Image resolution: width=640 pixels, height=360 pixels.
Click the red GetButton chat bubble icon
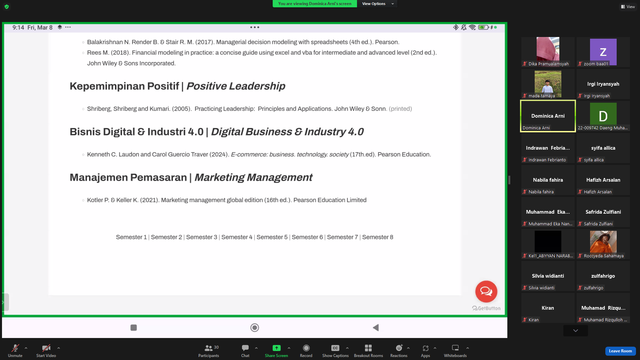point(486,291)
